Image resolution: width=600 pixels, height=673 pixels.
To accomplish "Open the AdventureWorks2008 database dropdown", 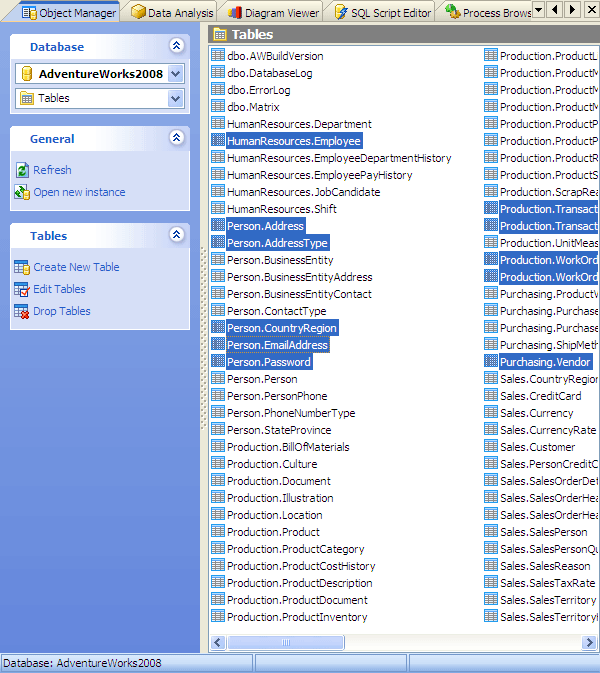I will pyautogui.click(x=176, y=74).
